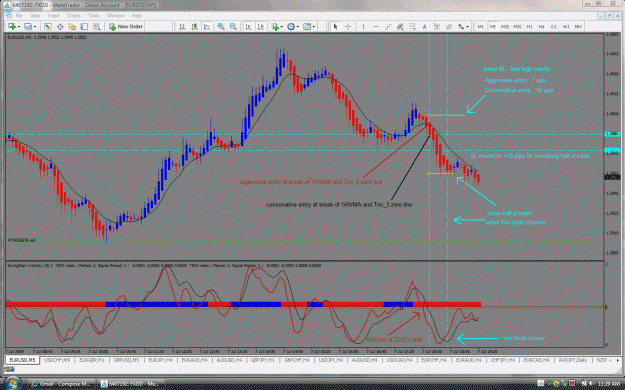Image resolution: width=625 pixels, height=390 pixels.
Task: Switch to the USDCAD,H4 chart tab
Action: click(x=399, y=360)
